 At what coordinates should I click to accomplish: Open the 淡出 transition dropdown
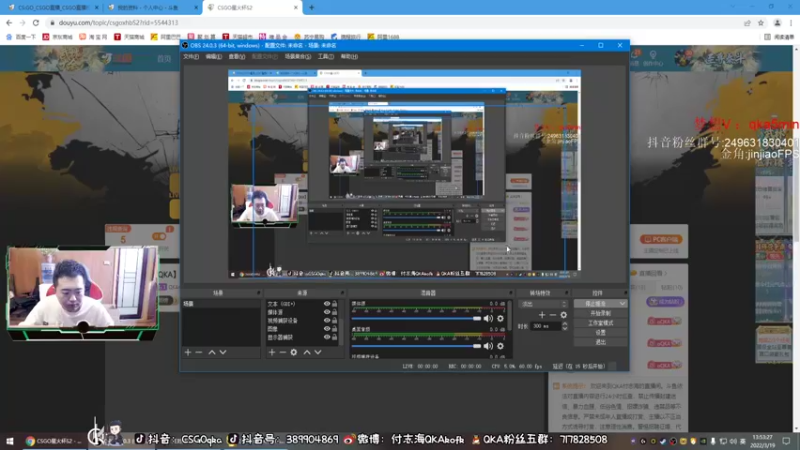pyautogui.click(x=543, y=304)
